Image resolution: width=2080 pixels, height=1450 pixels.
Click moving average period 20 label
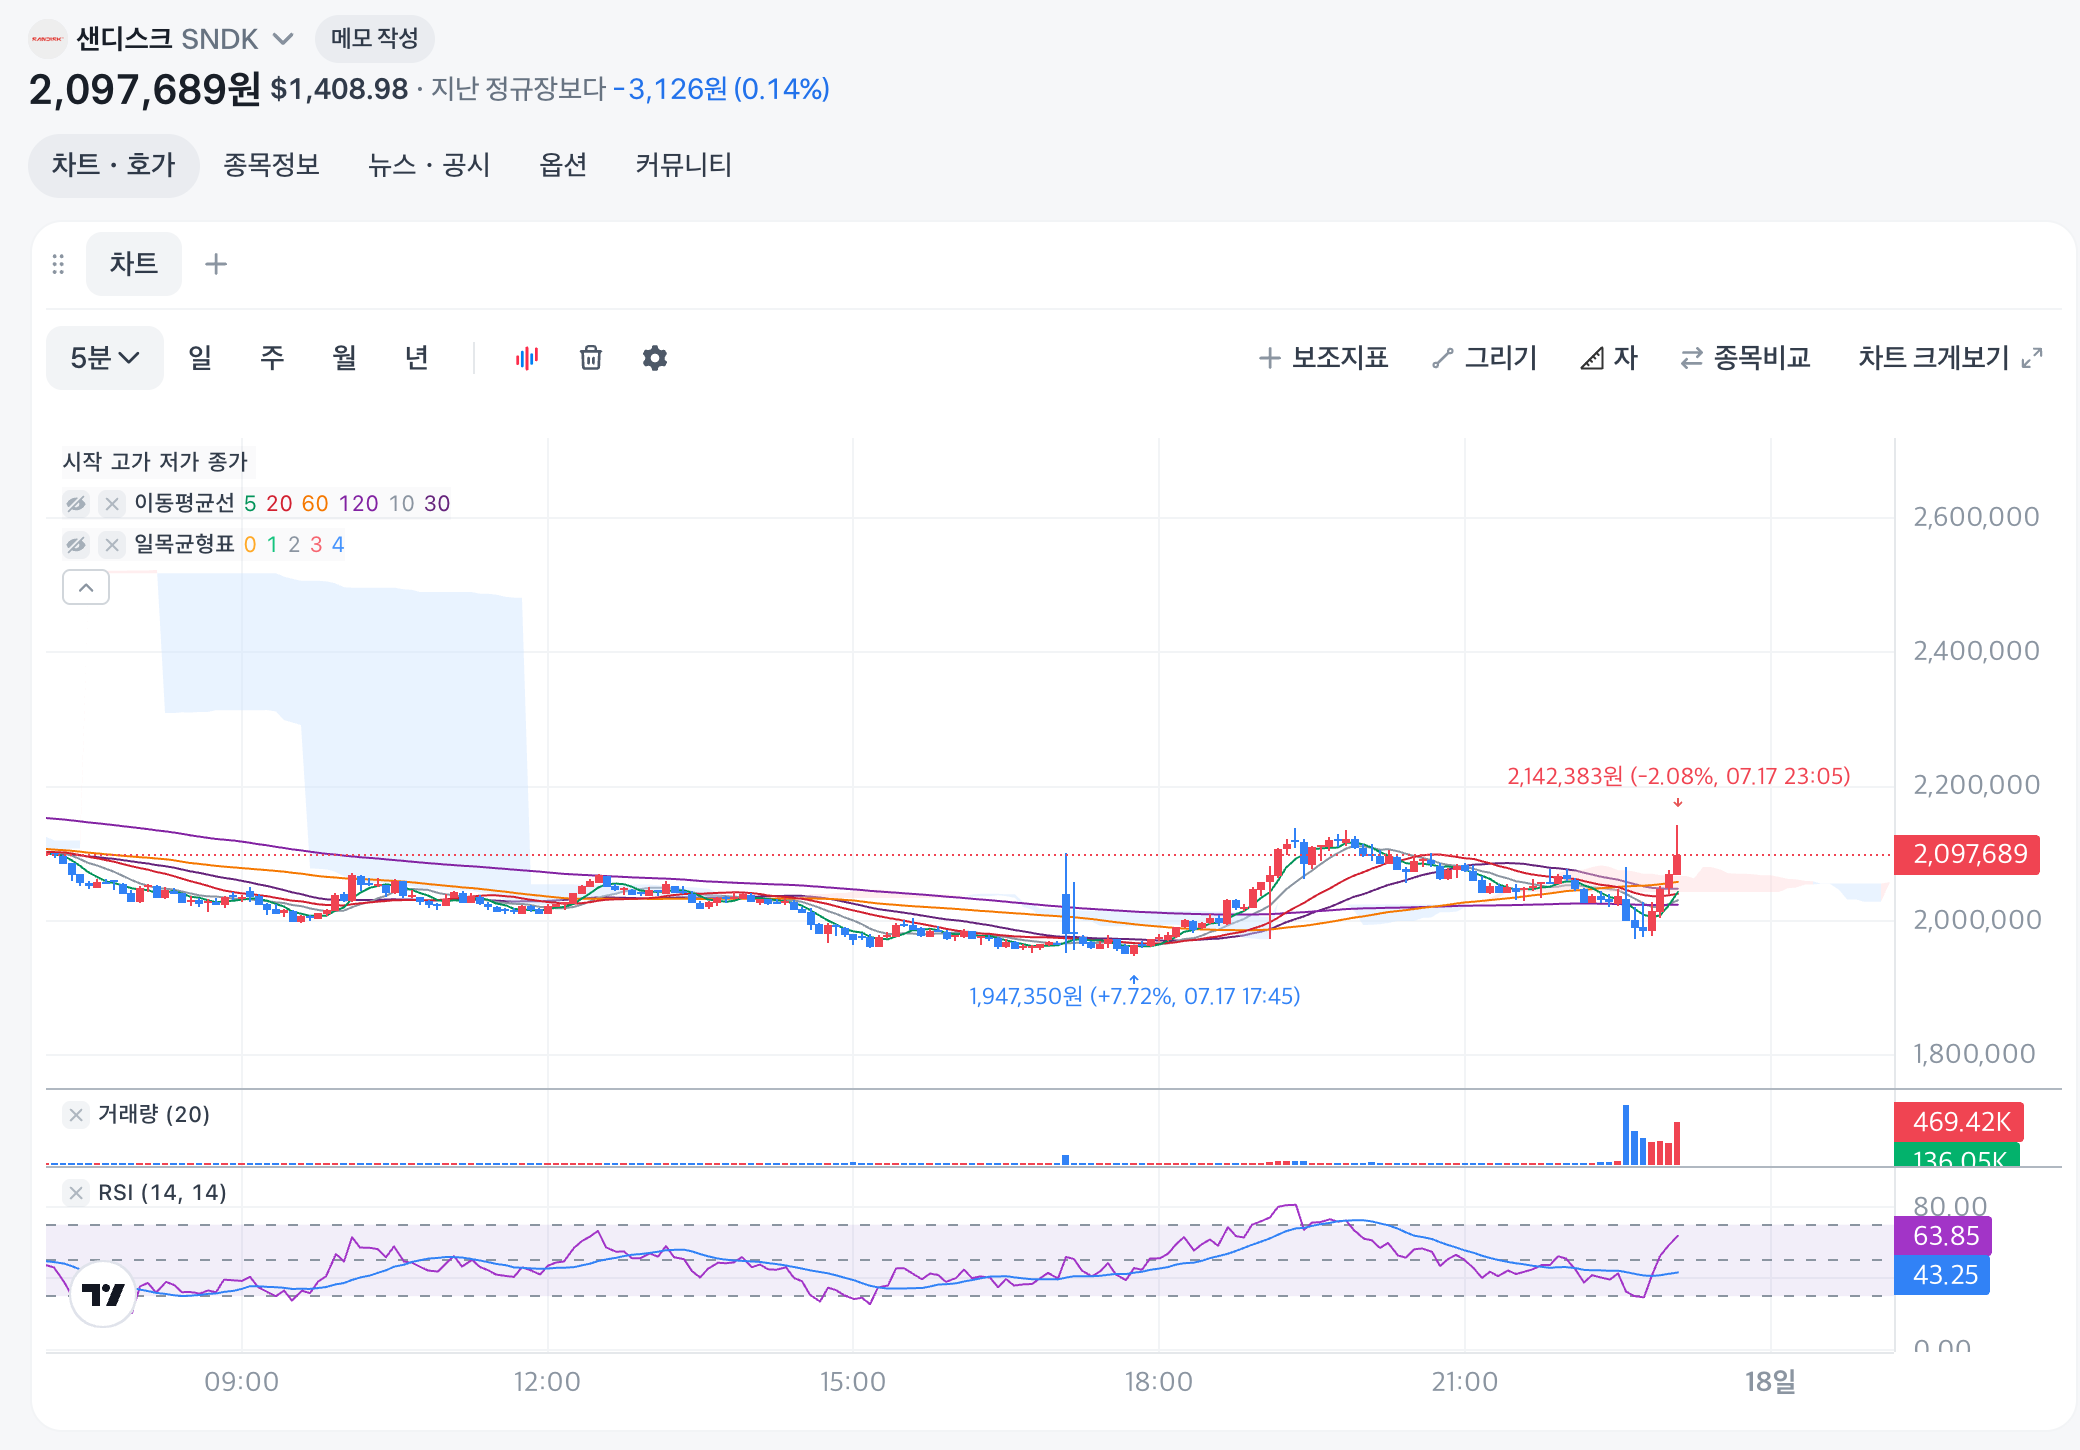coord(279,503)
